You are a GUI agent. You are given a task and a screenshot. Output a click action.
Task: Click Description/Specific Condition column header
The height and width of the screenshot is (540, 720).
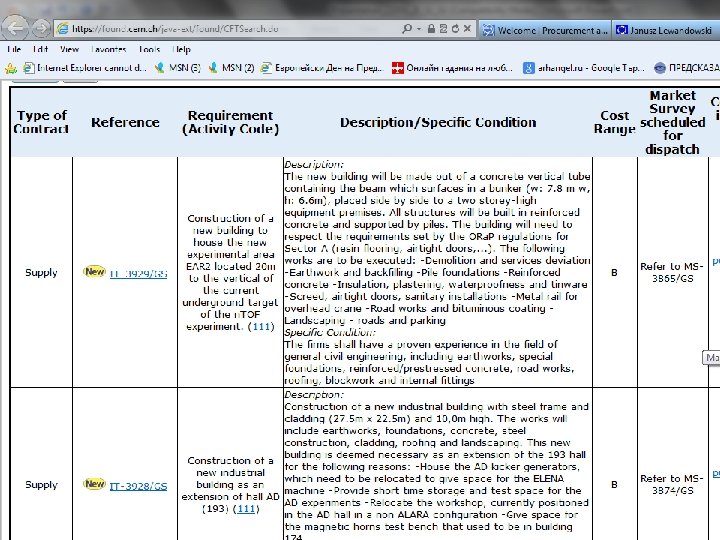pos(438,122)
